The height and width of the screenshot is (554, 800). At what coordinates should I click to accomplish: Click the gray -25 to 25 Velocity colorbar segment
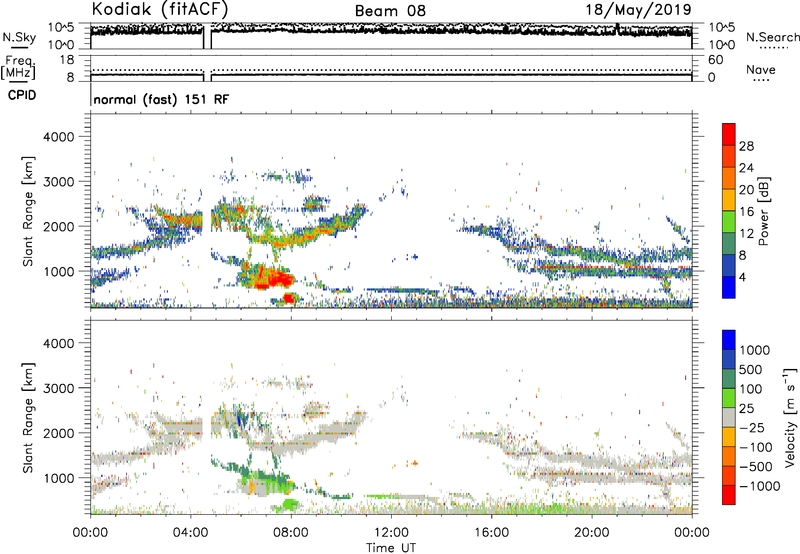[729, 417]
